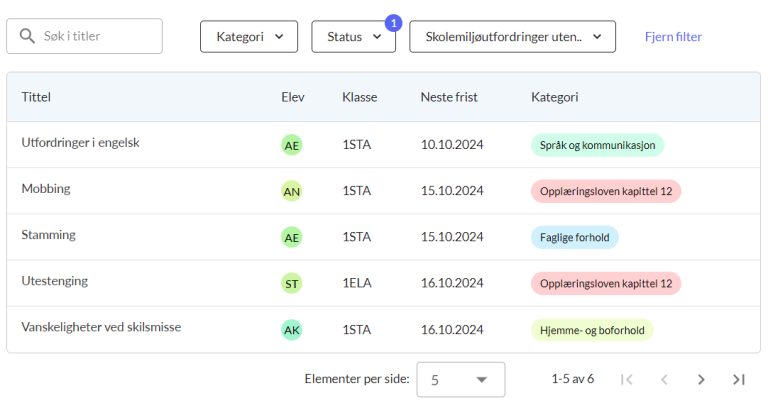768x420 pixels.
Task: Click the AK student avatar
Action: point(291,330)
